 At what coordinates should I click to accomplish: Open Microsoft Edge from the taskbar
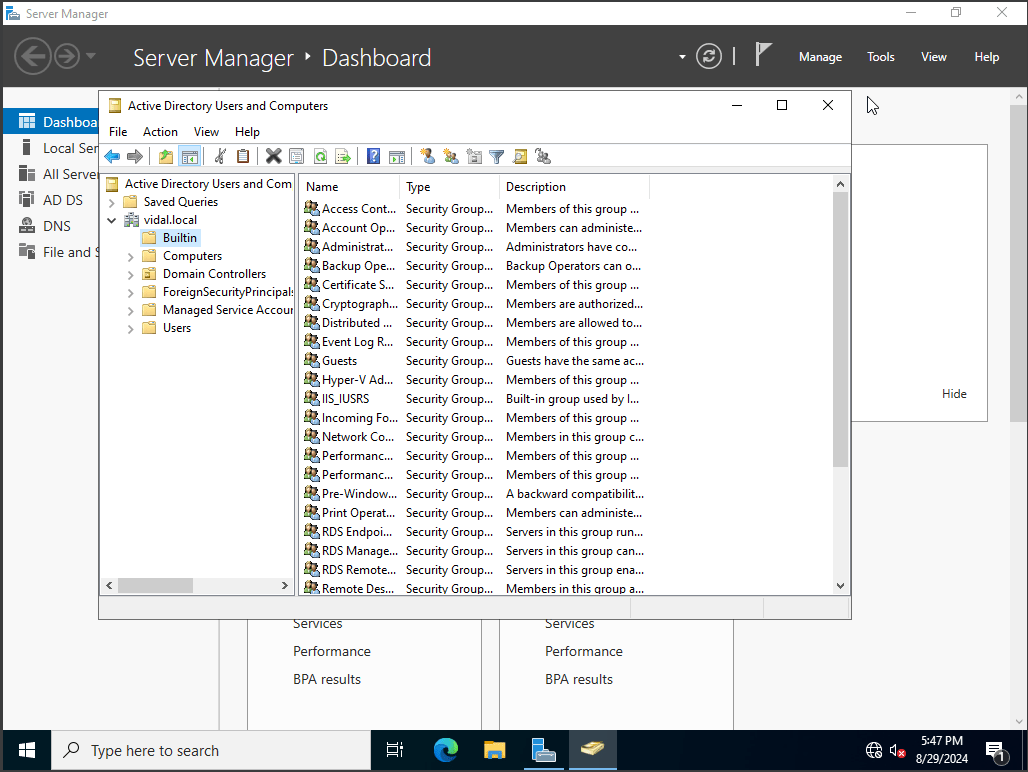(x=446, y=750)
